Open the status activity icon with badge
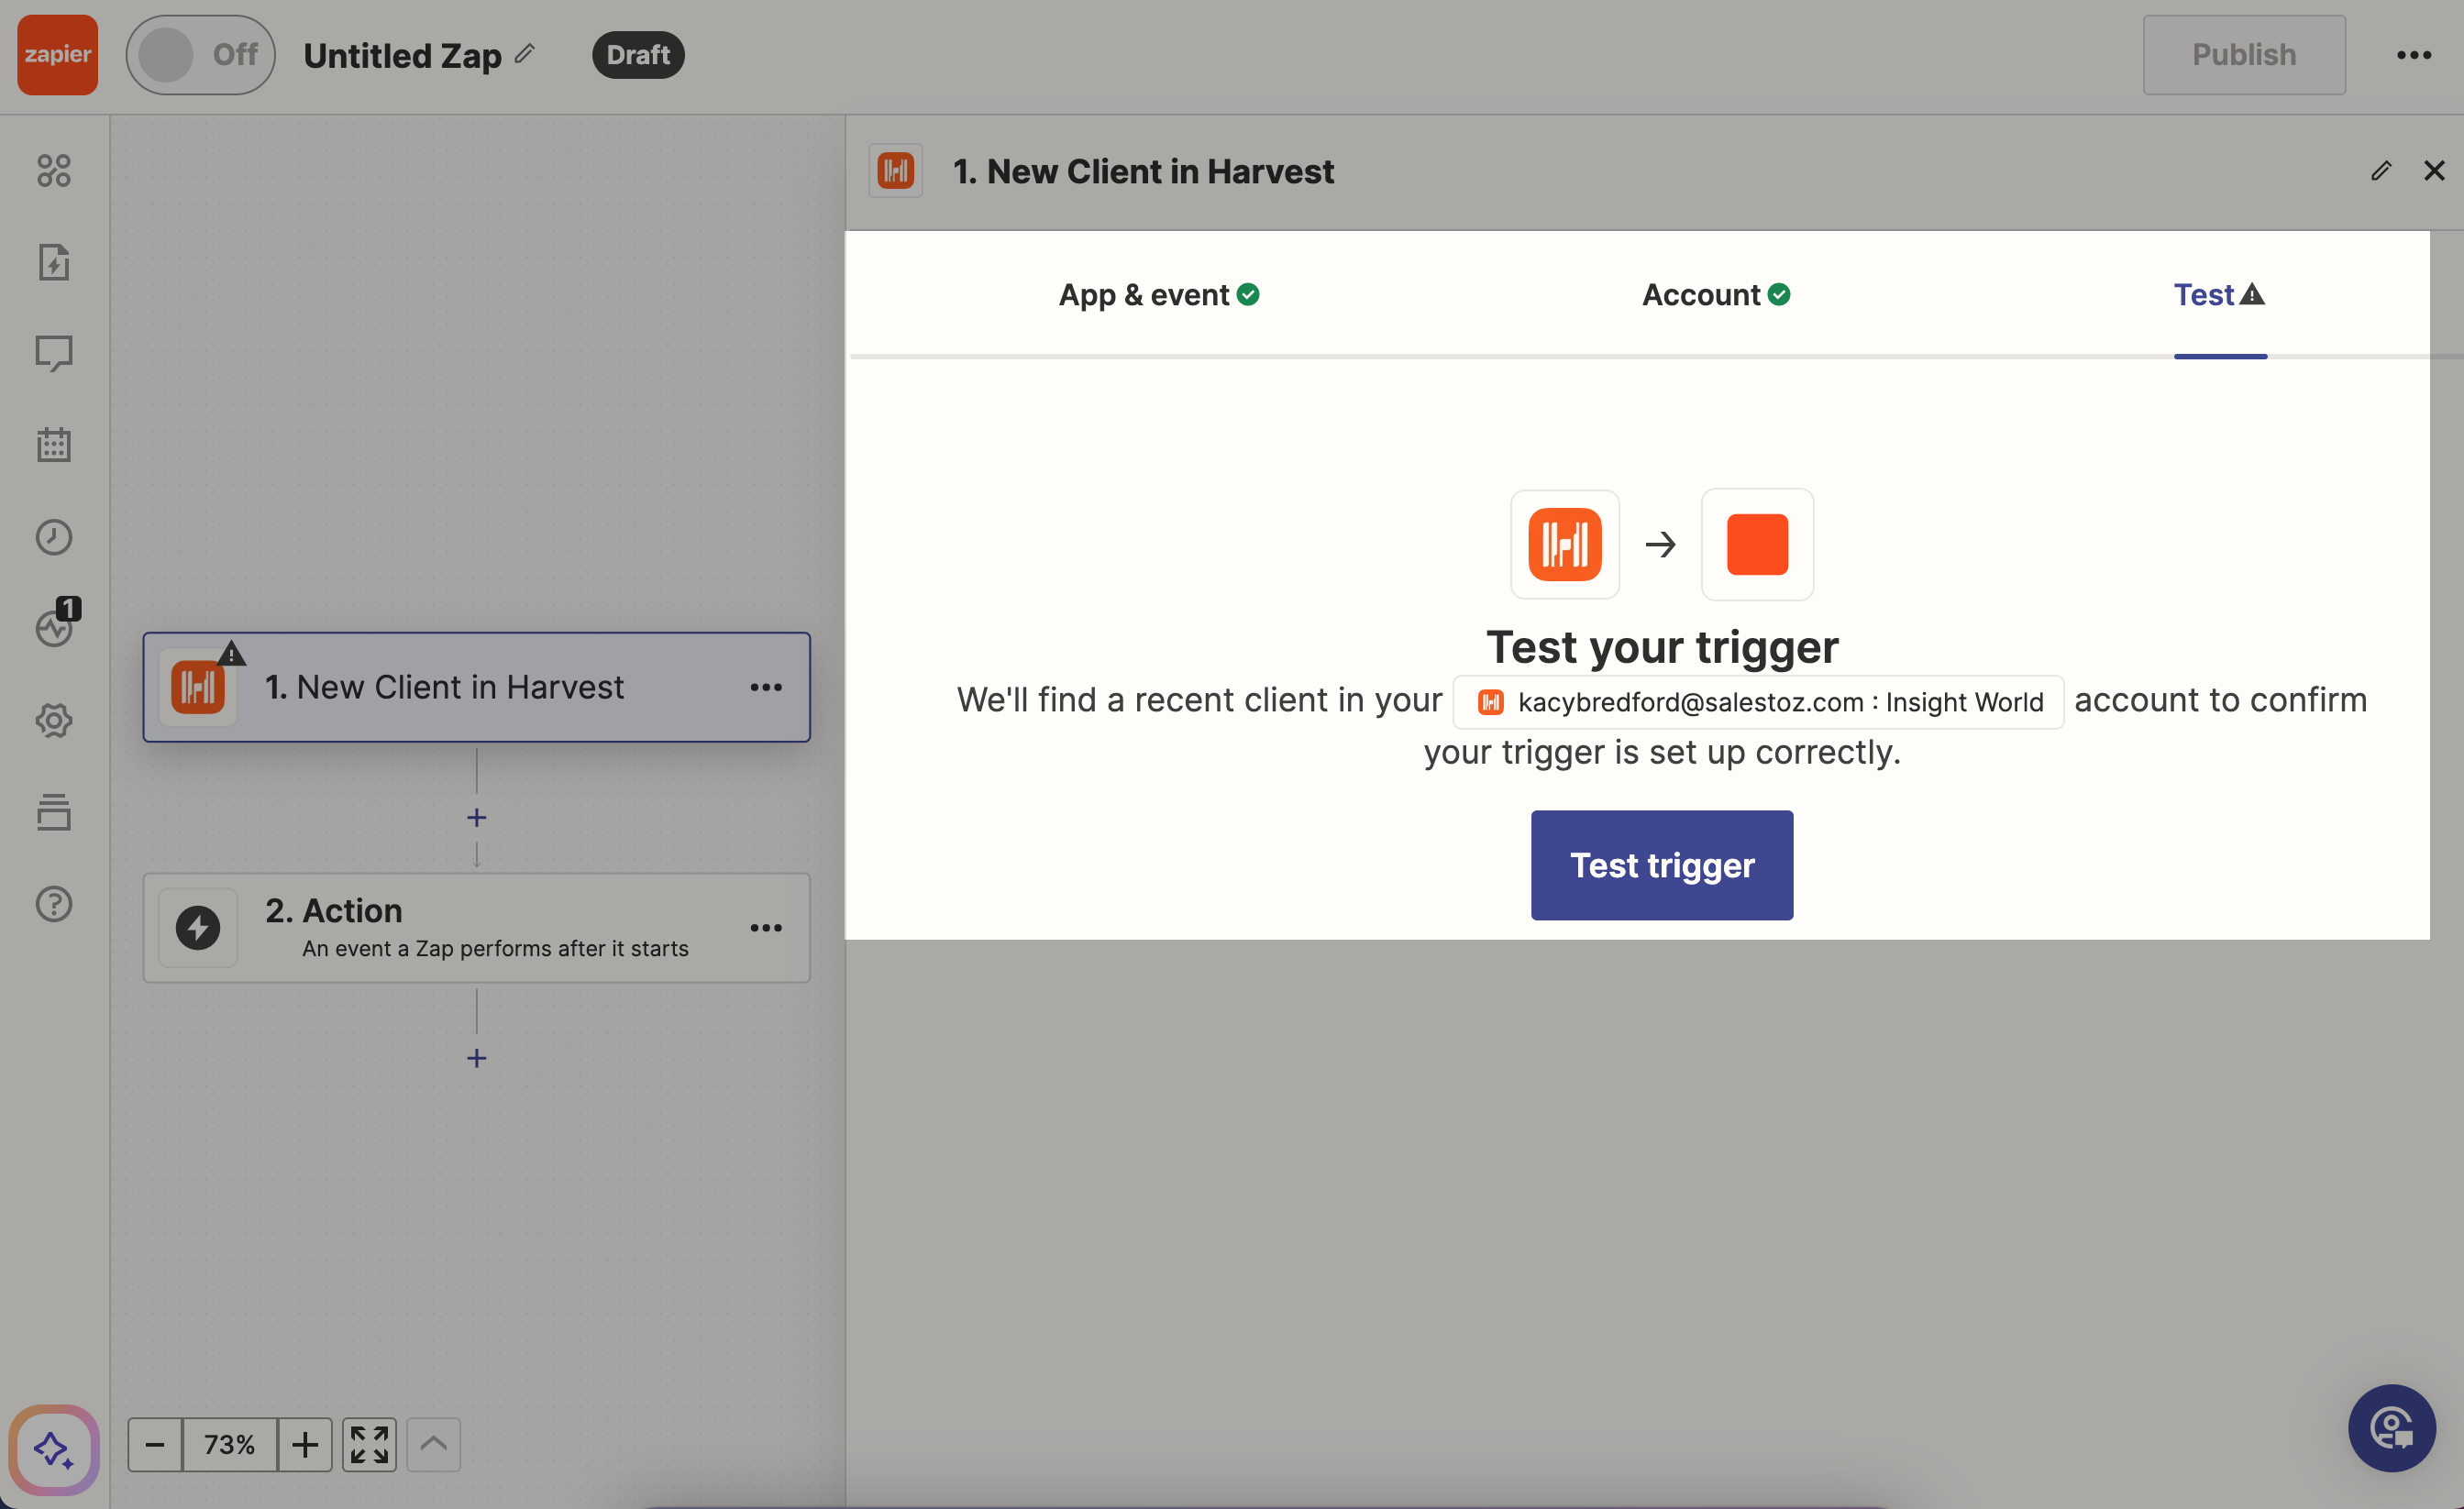This screenshot has height=1509, width=2464. 56,624
